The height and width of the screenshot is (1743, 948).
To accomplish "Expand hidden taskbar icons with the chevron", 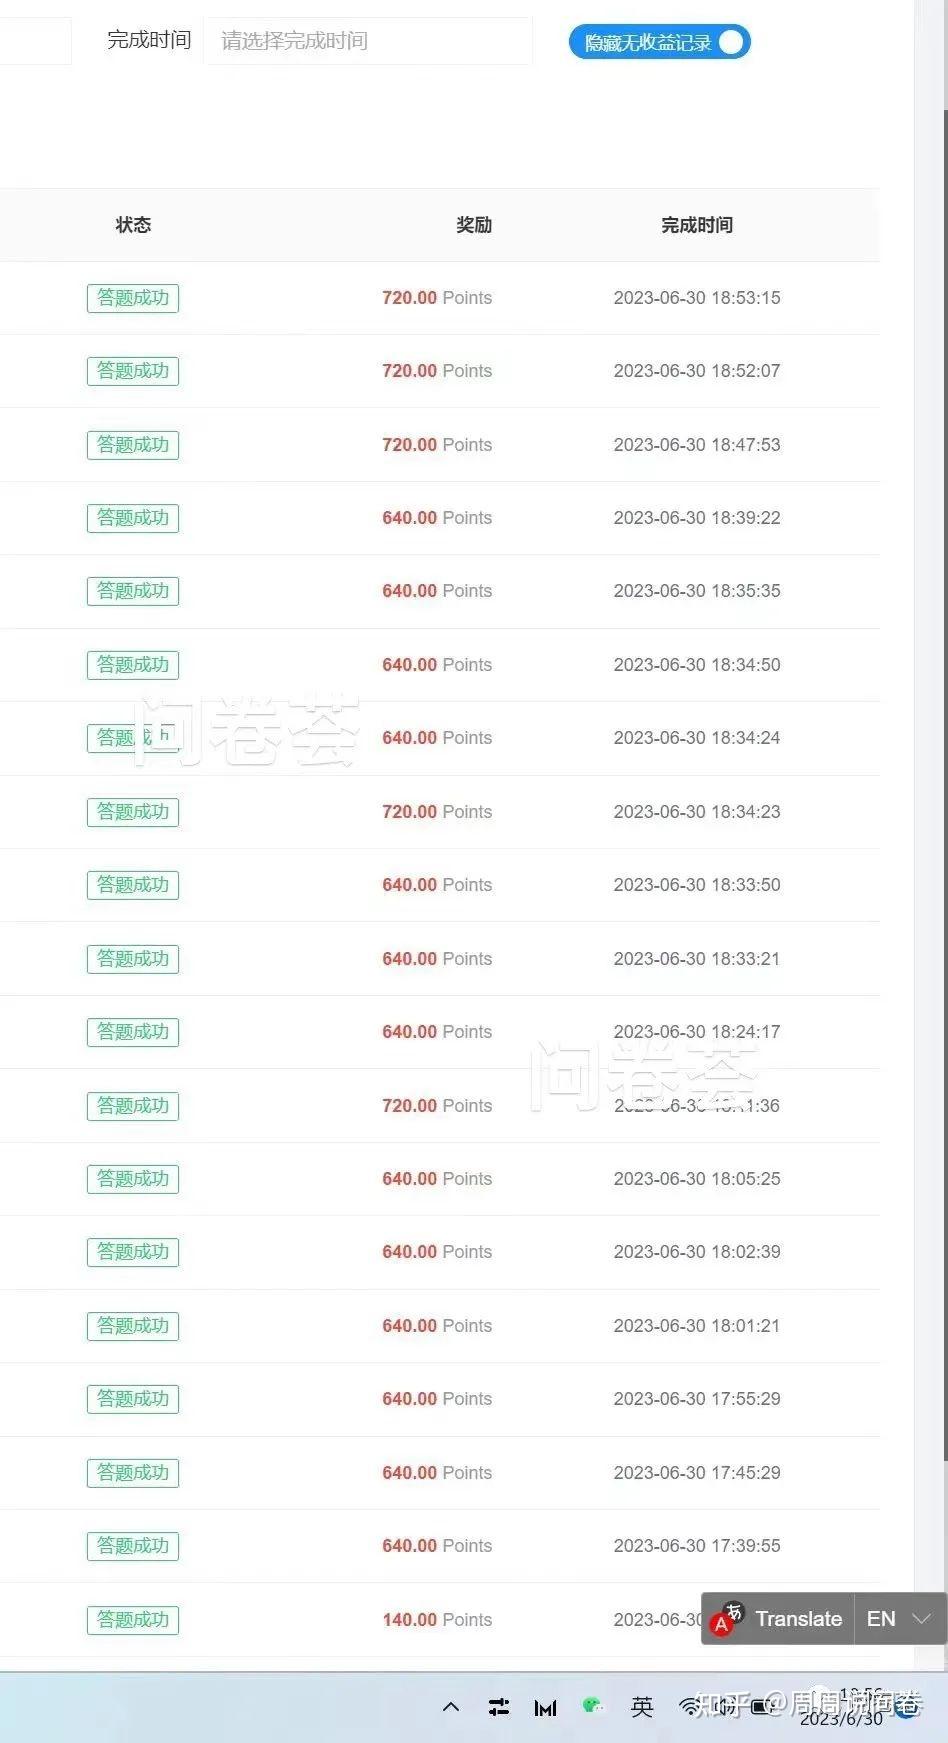I will point(451,1707).
